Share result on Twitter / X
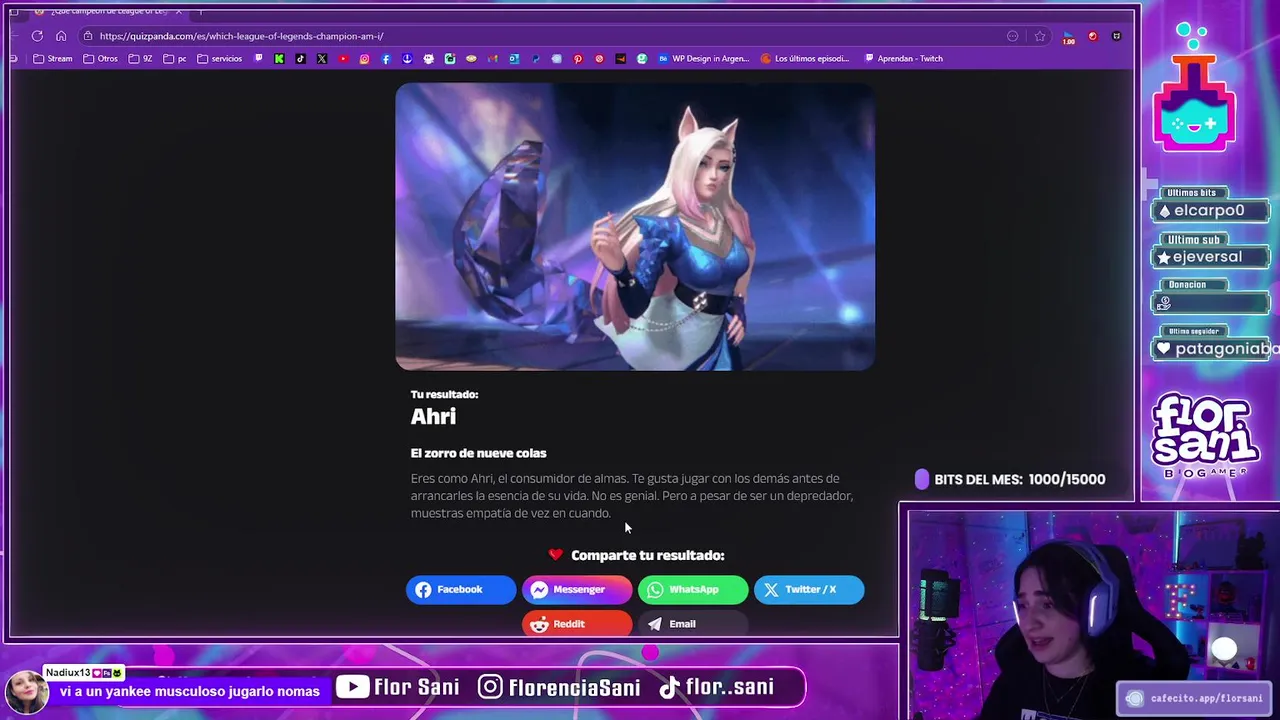Viewport: 1280px width, 720px height. 809,590
